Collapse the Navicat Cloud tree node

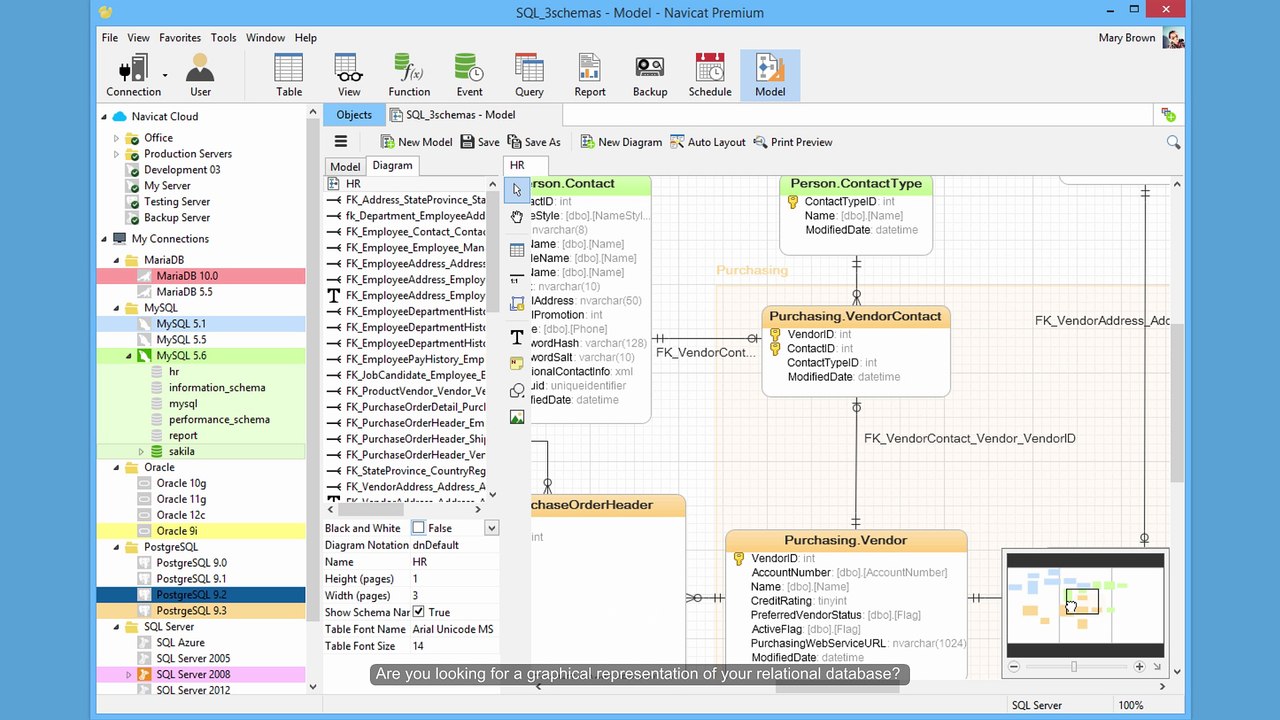104,117
